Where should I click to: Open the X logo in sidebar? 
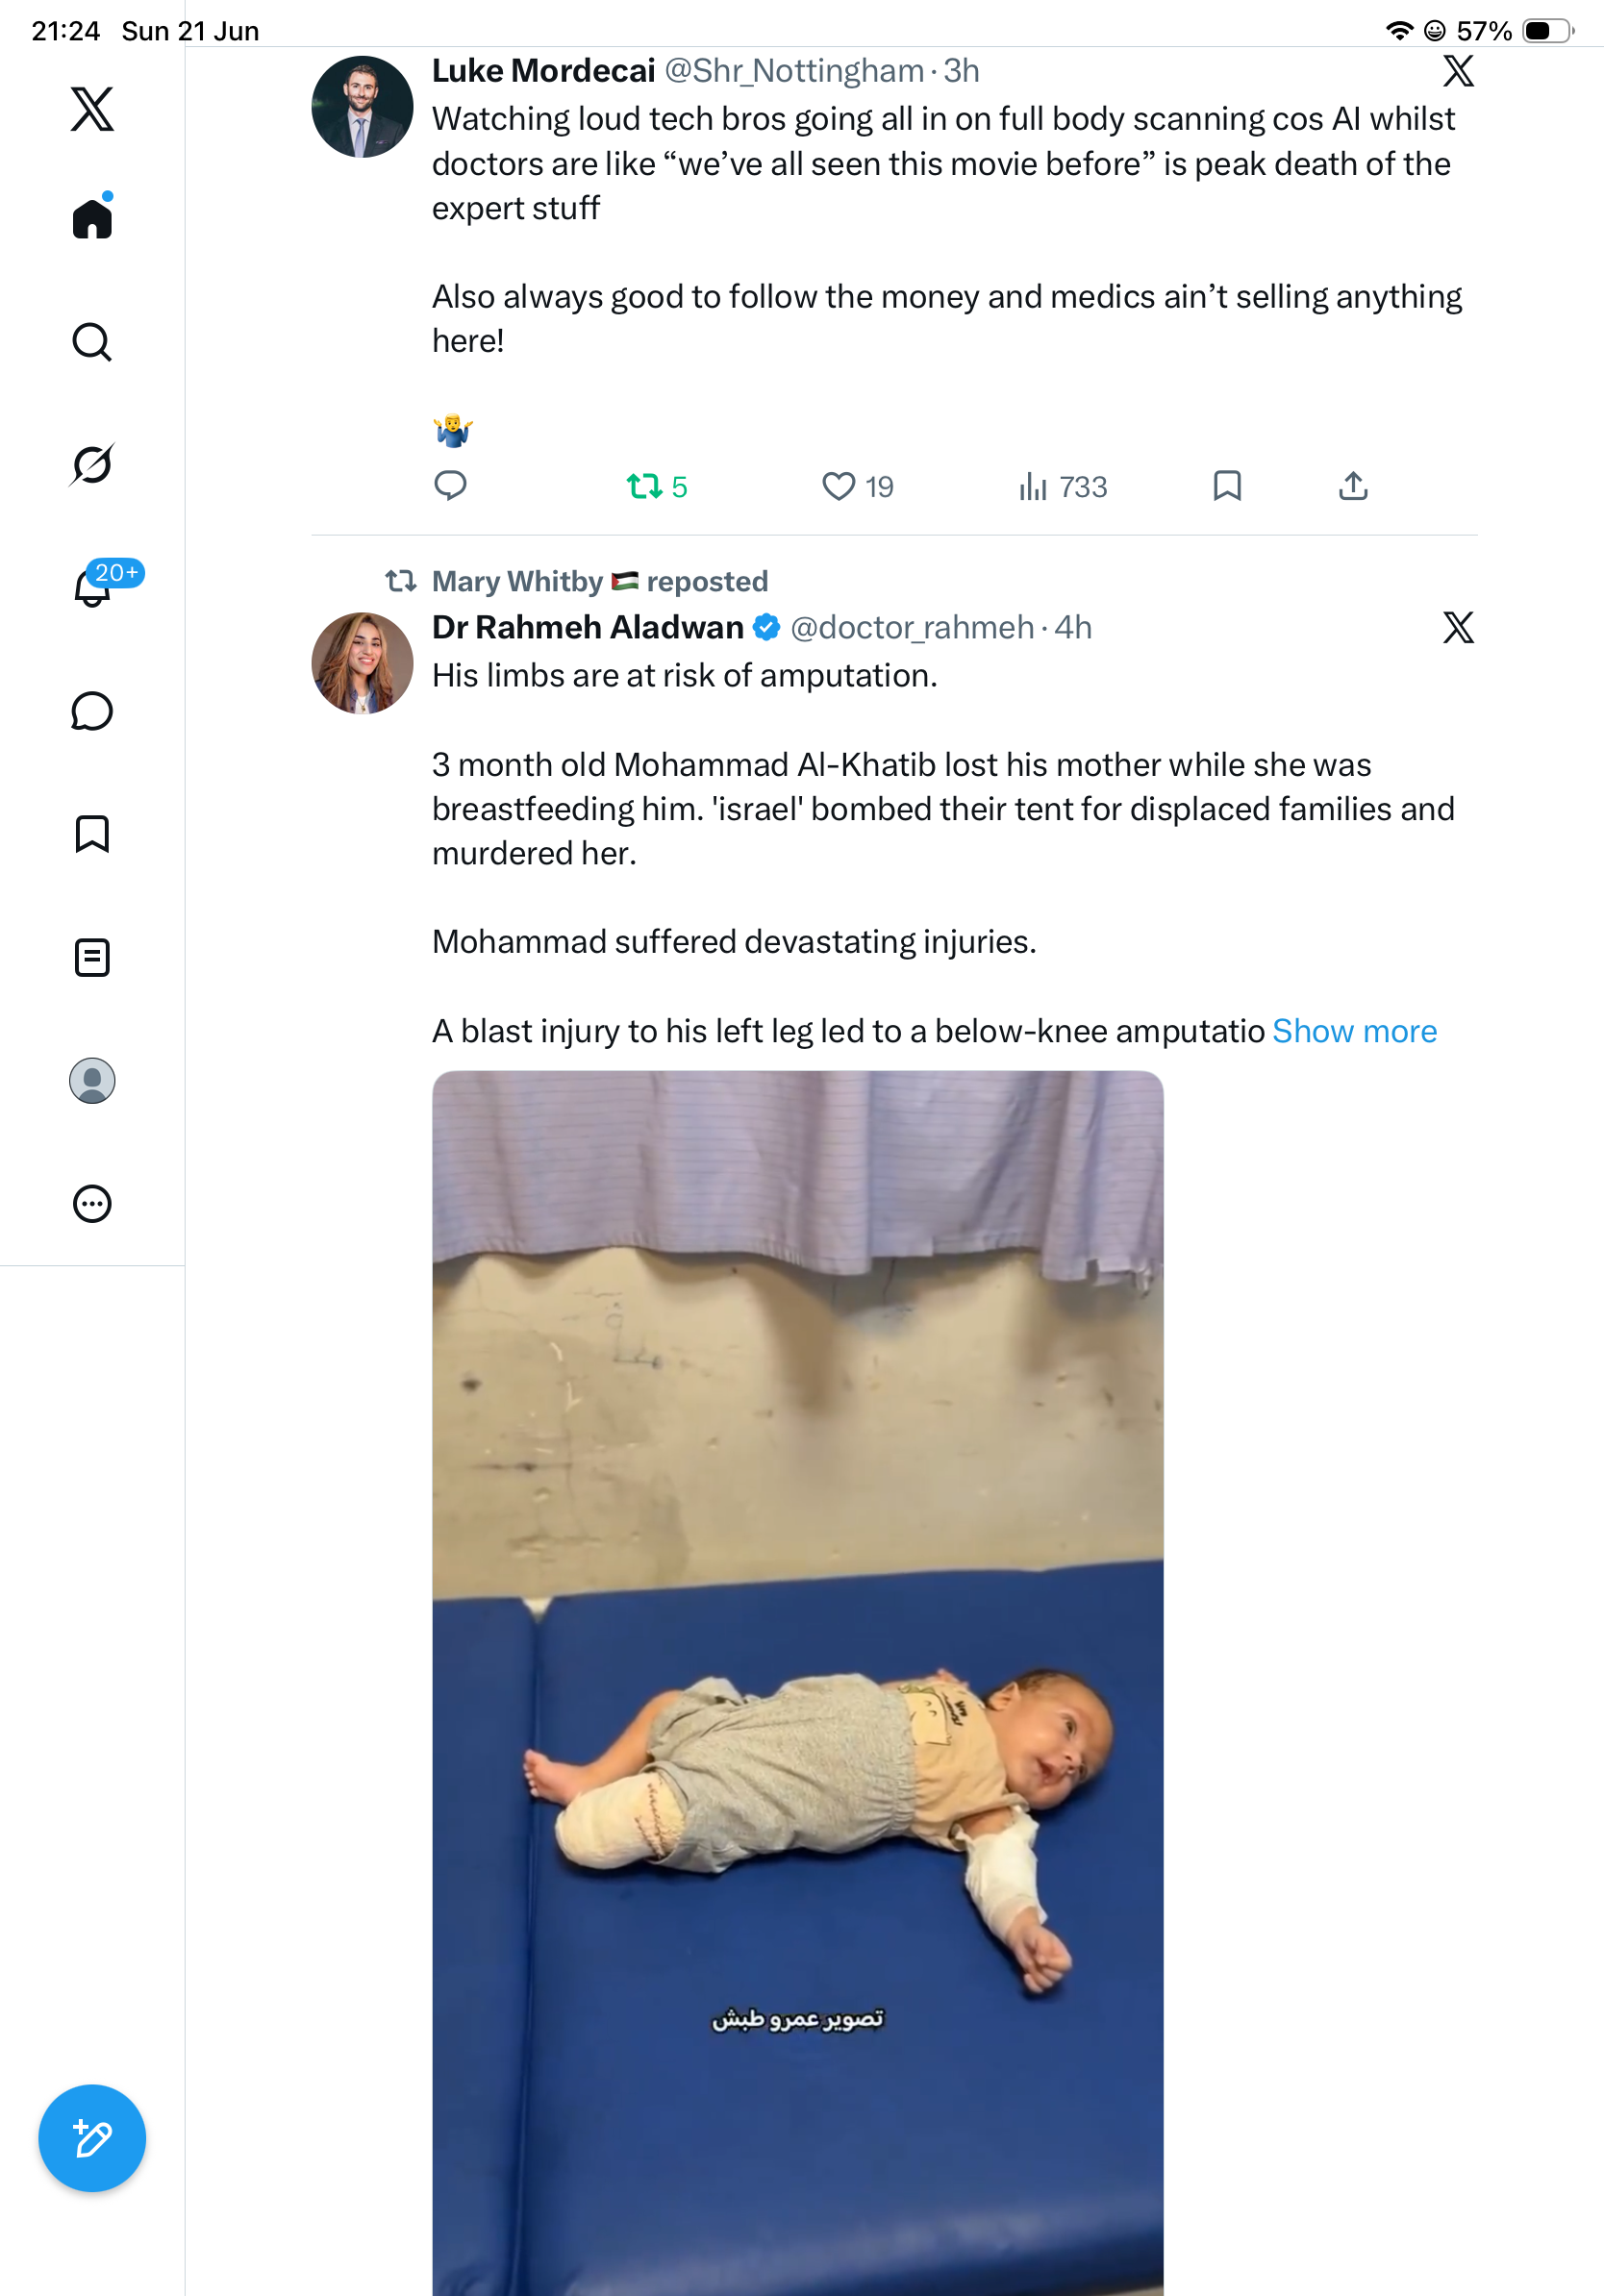click(x=92, y=109)
